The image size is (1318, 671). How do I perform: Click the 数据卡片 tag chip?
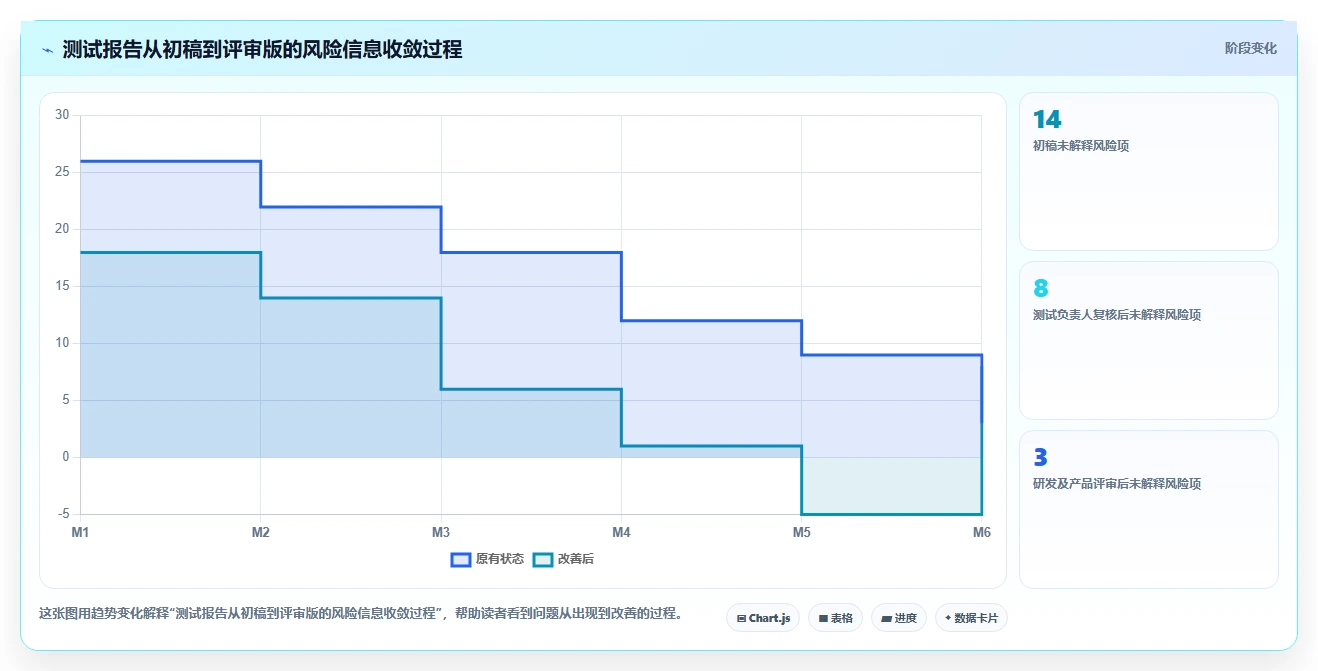pos(971,618)
